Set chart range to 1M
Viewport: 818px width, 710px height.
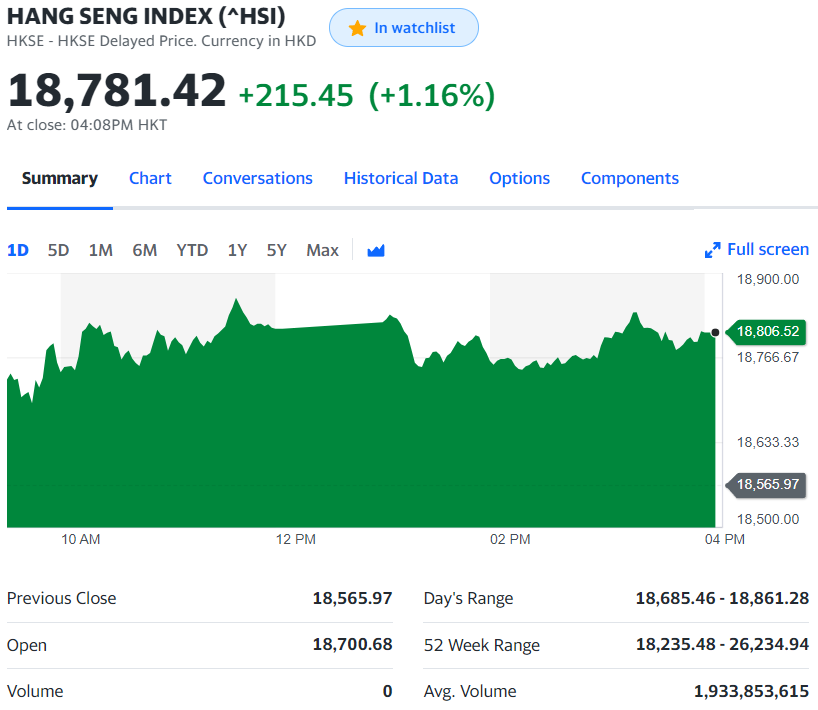pyautogui.click(x=101, y=250)
